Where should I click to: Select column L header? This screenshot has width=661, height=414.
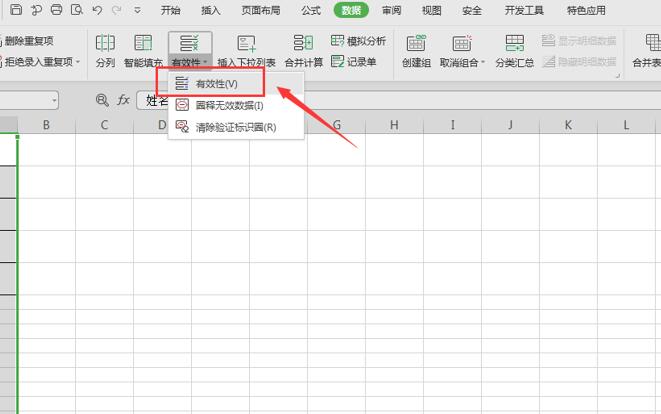626,125
